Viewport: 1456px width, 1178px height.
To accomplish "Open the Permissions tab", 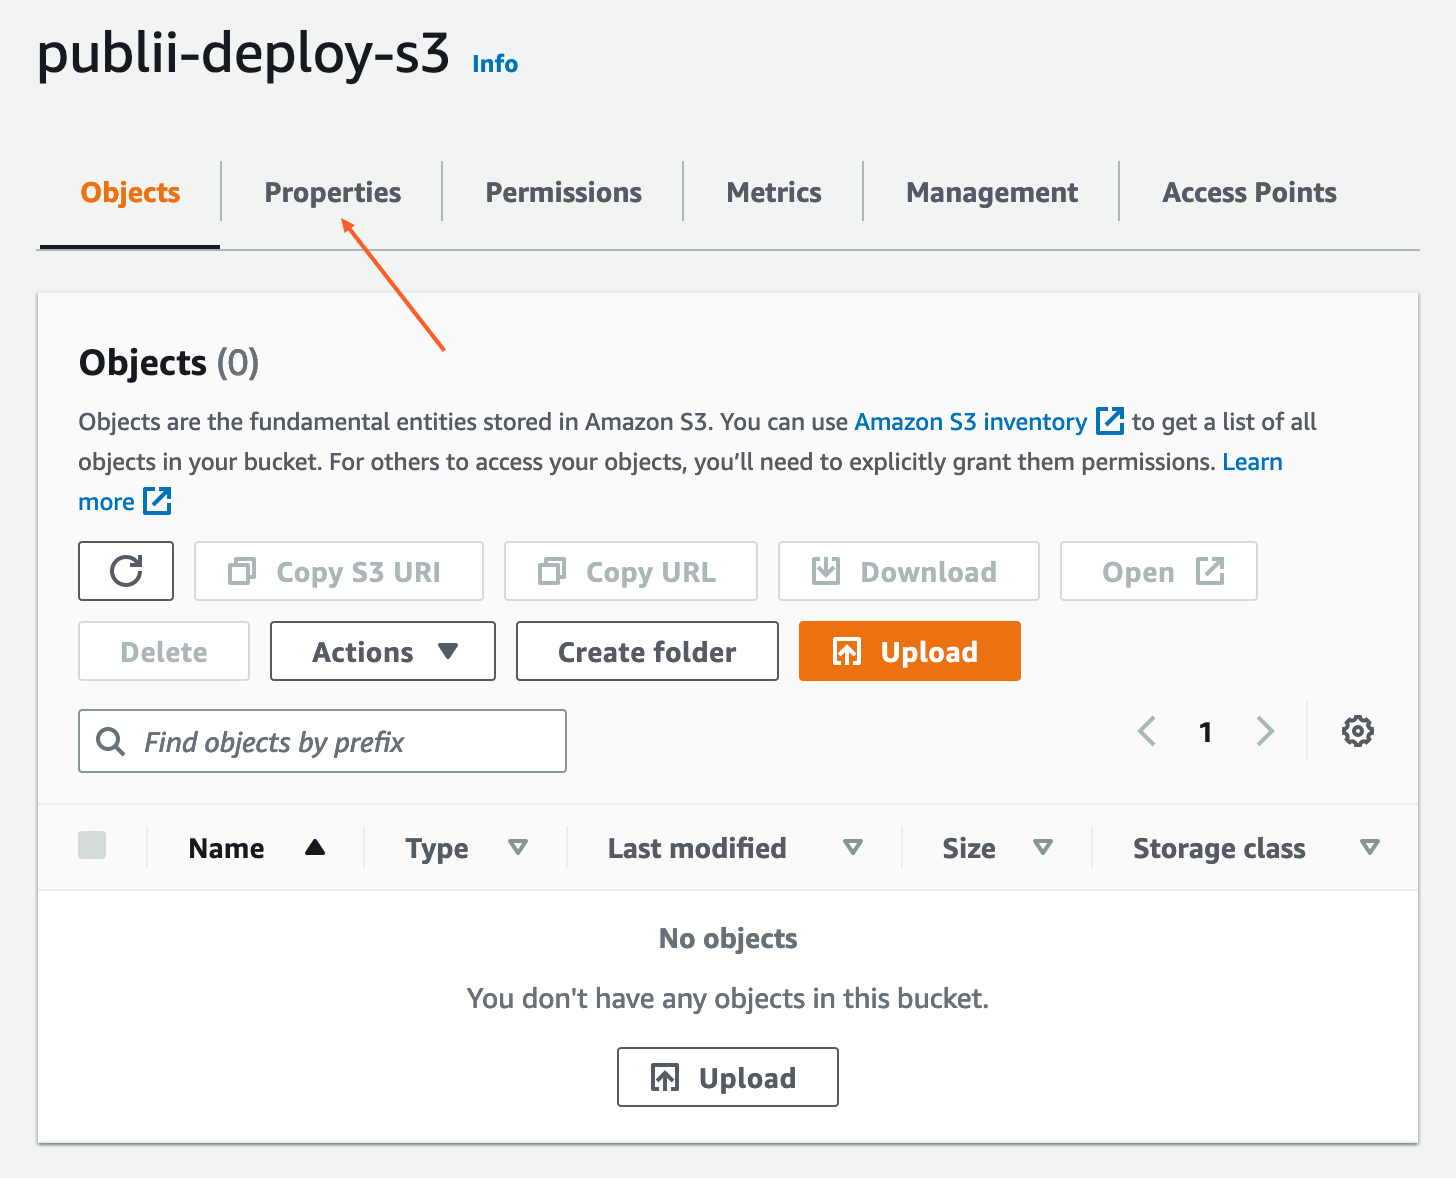I will tap(563, 192).
